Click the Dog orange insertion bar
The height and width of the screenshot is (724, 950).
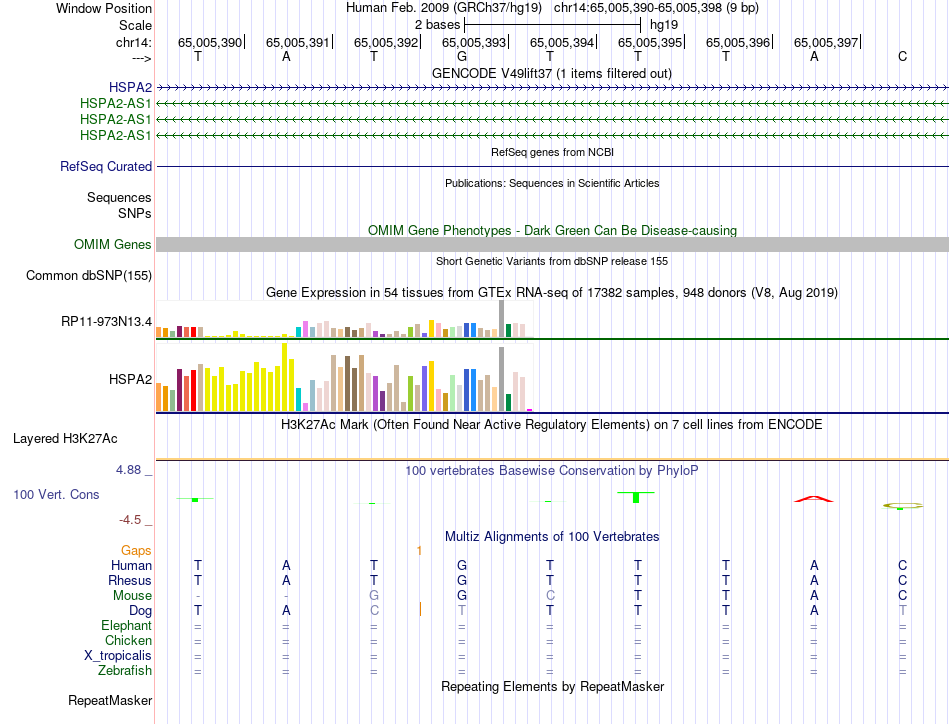click(420, 609)
